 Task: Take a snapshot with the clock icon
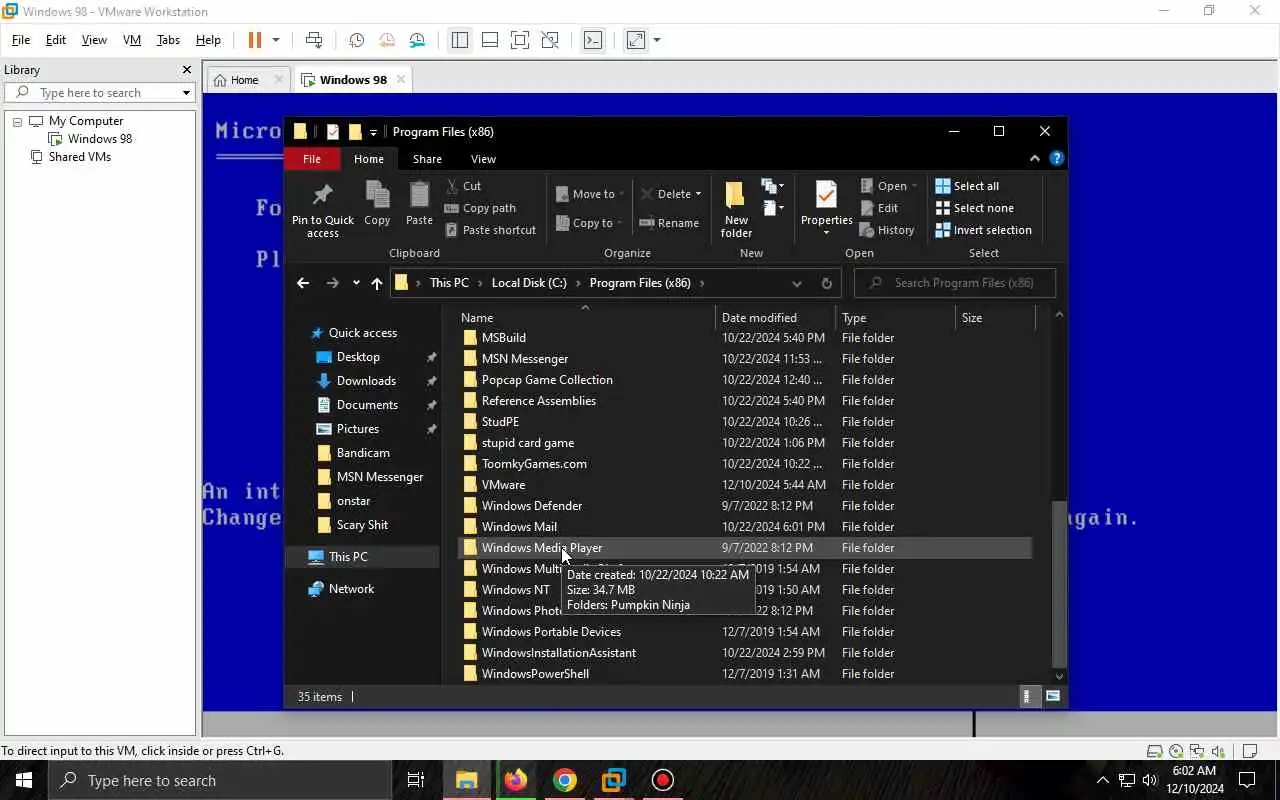(x=356, y=40)
